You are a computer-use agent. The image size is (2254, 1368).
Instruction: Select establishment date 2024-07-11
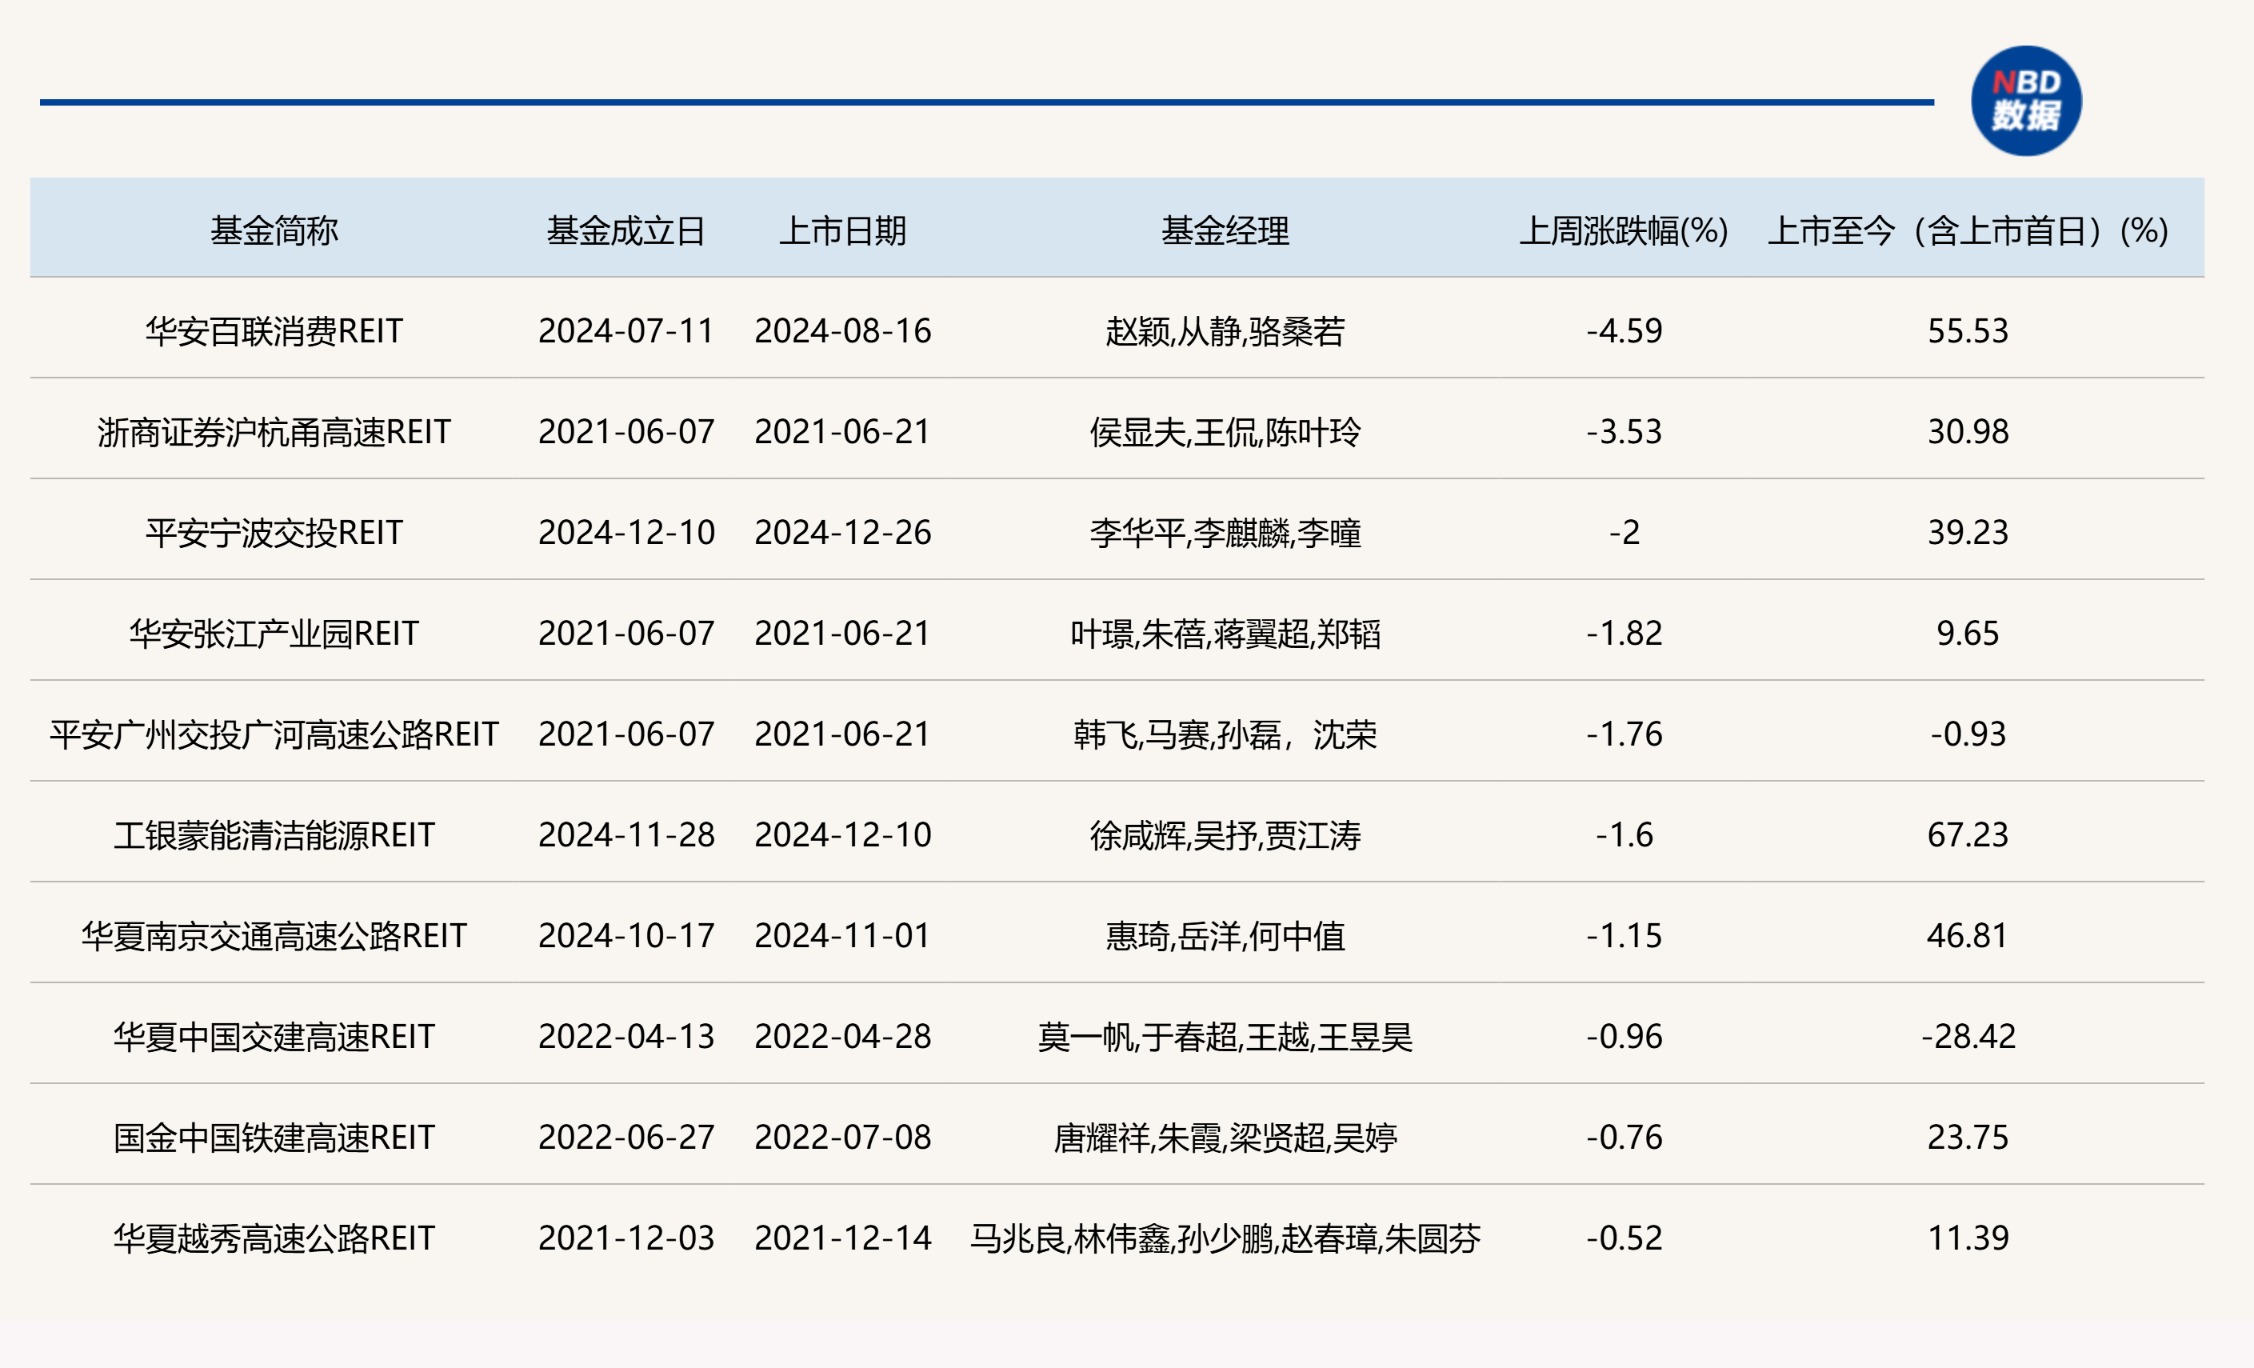click(626, 331)
